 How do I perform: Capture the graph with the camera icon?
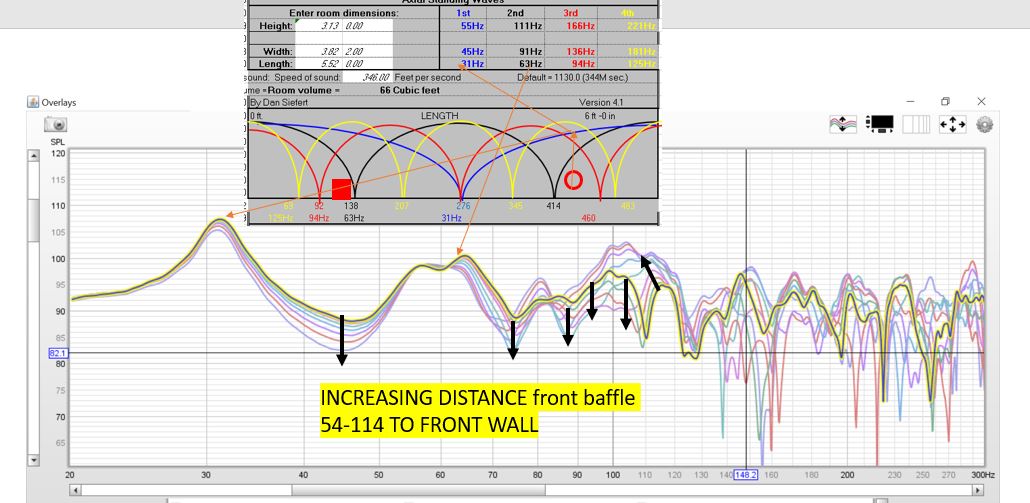[x=56, y=125]
